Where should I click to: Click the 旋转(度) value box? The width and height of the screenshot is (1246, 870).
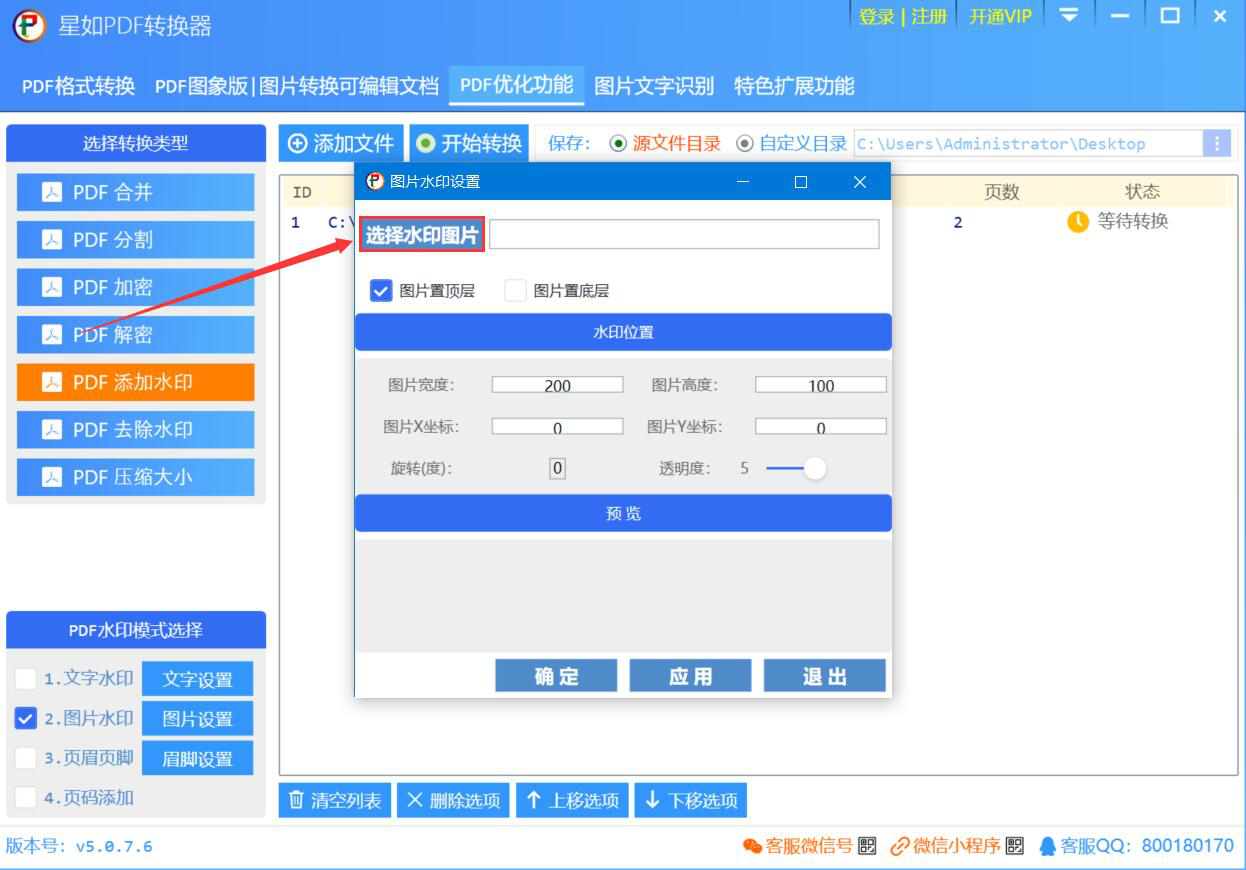558,468
